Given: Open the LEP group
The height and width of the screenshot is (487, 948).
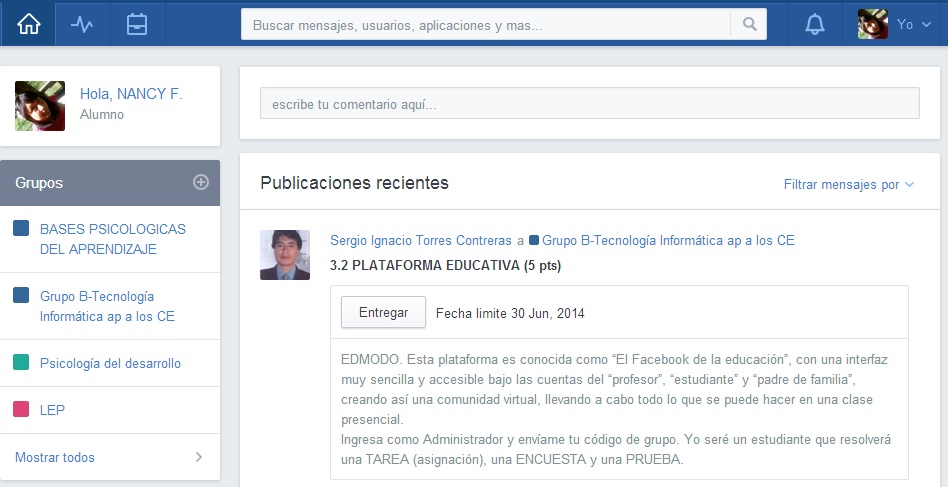Looking at the screenshot, I should click(52, 410).
